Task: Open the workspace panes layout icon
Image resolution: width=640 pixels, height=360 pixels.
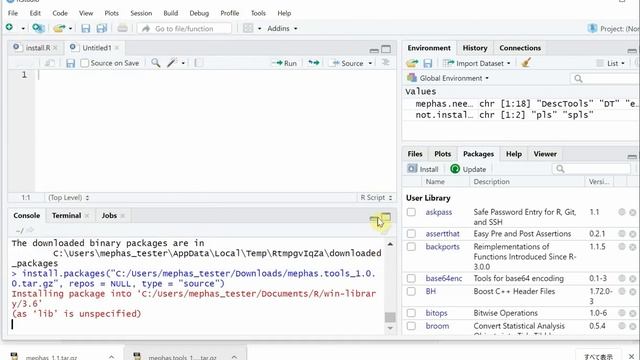Action: click(248, 28)
